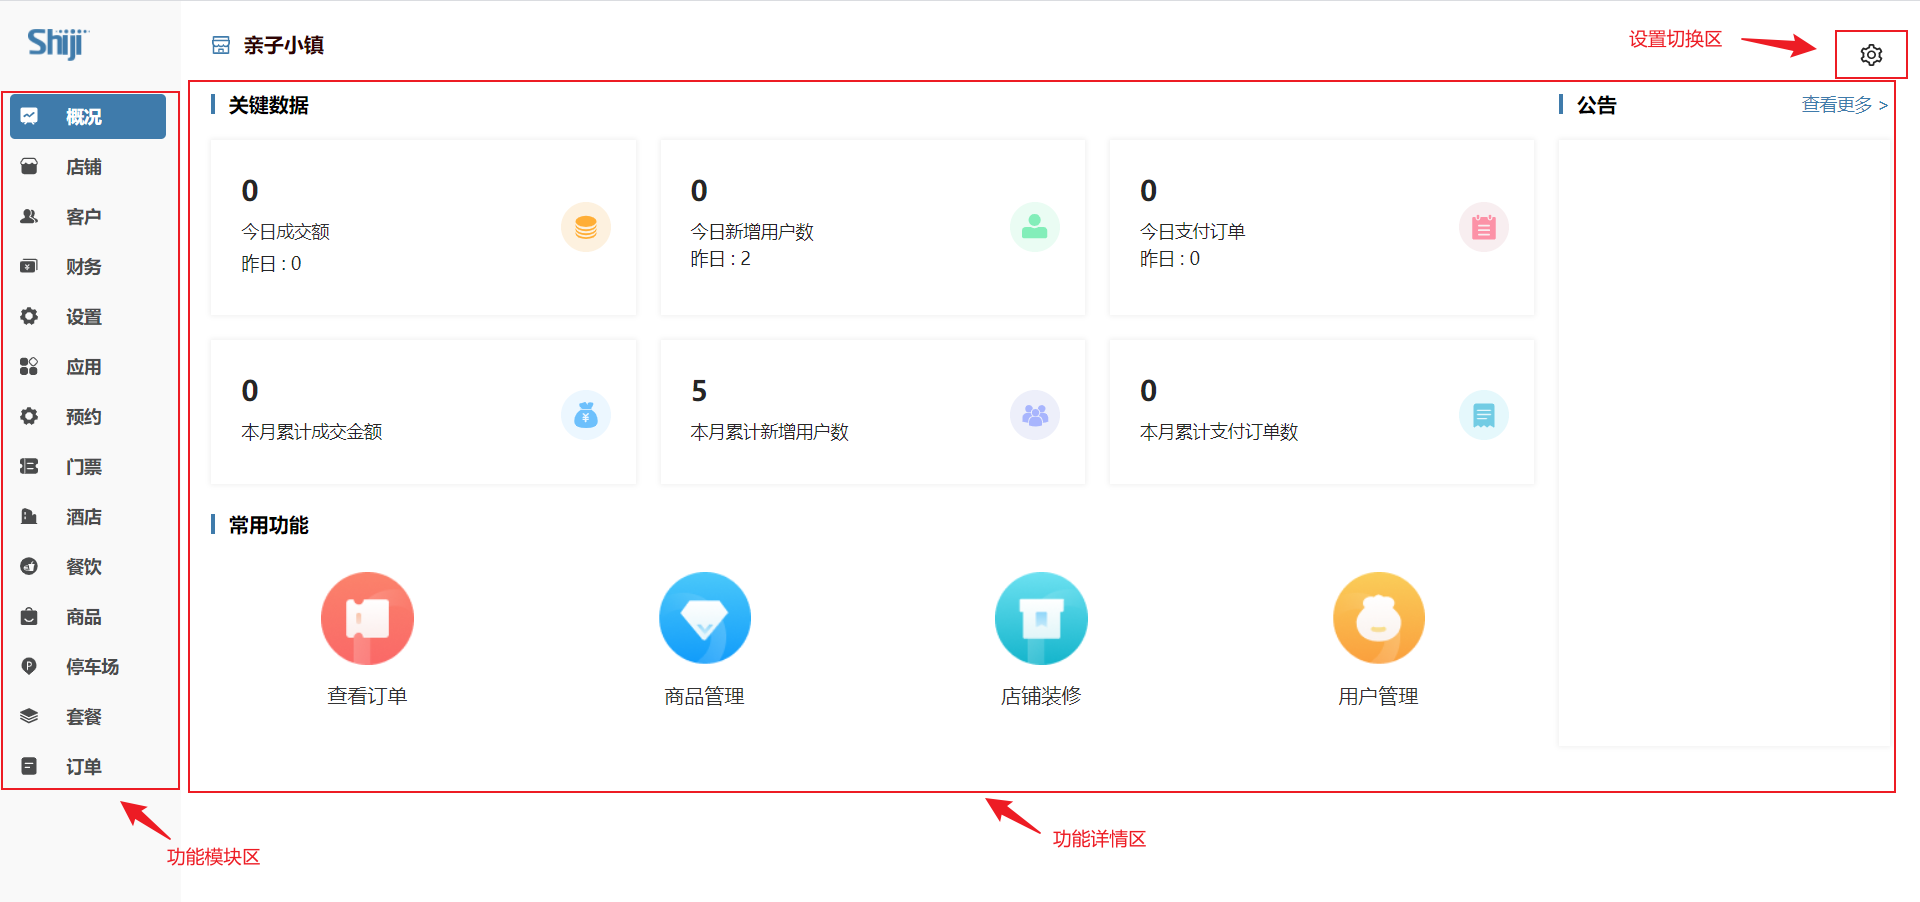The width and height of the screenshot is (1920, 902).
Task: Open the 设置 menu item
Action: point(88,316)
